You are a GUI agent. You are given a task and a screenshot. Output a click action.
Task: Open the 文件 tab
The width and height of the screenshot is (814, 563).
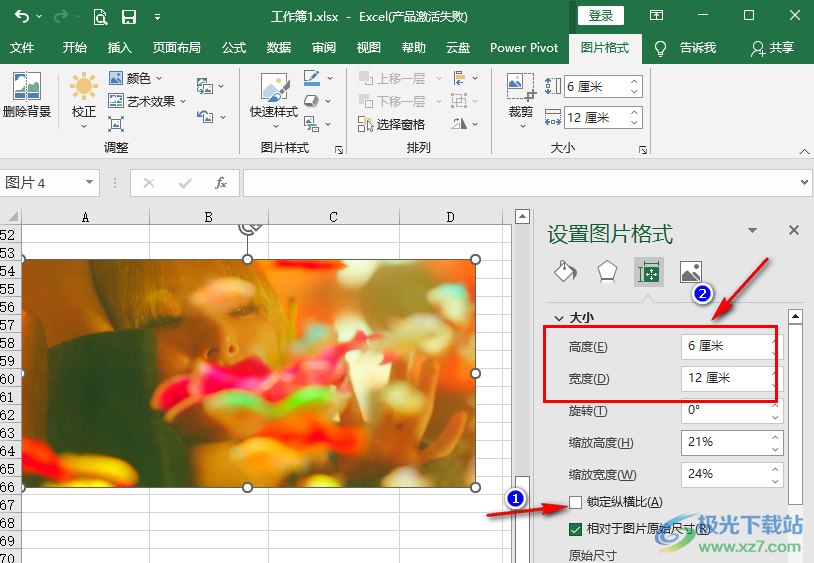tap(22, 48)
